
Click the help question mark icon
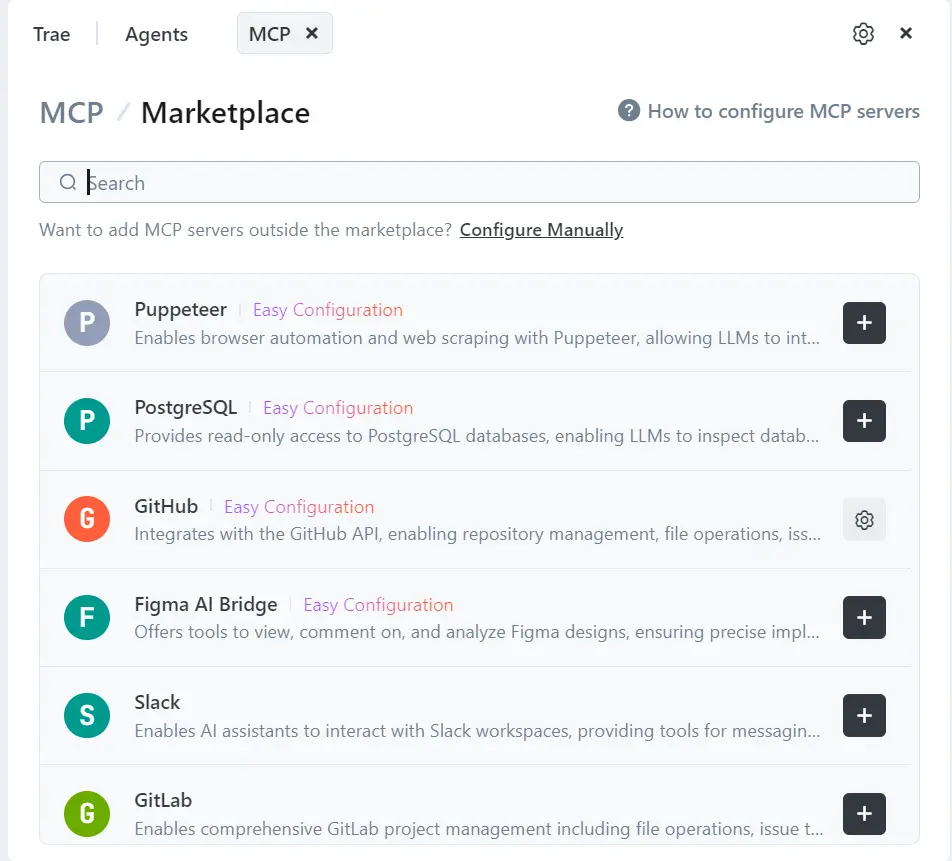(x=628, y=111)
